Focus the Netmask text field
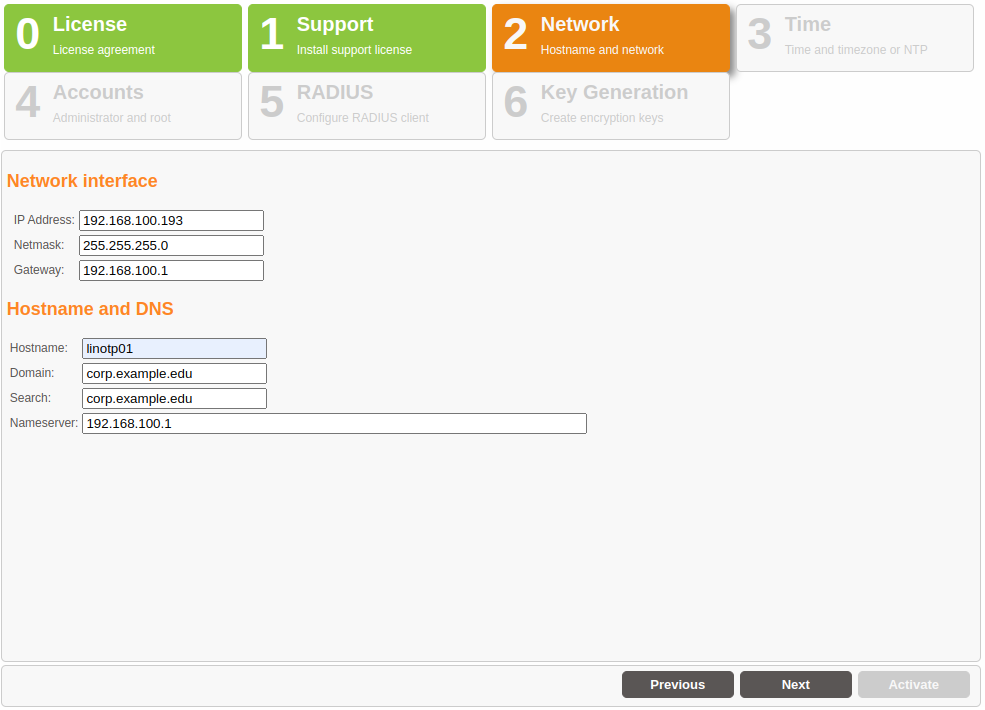Screen dimensions: 985x710 pos(171,245)
